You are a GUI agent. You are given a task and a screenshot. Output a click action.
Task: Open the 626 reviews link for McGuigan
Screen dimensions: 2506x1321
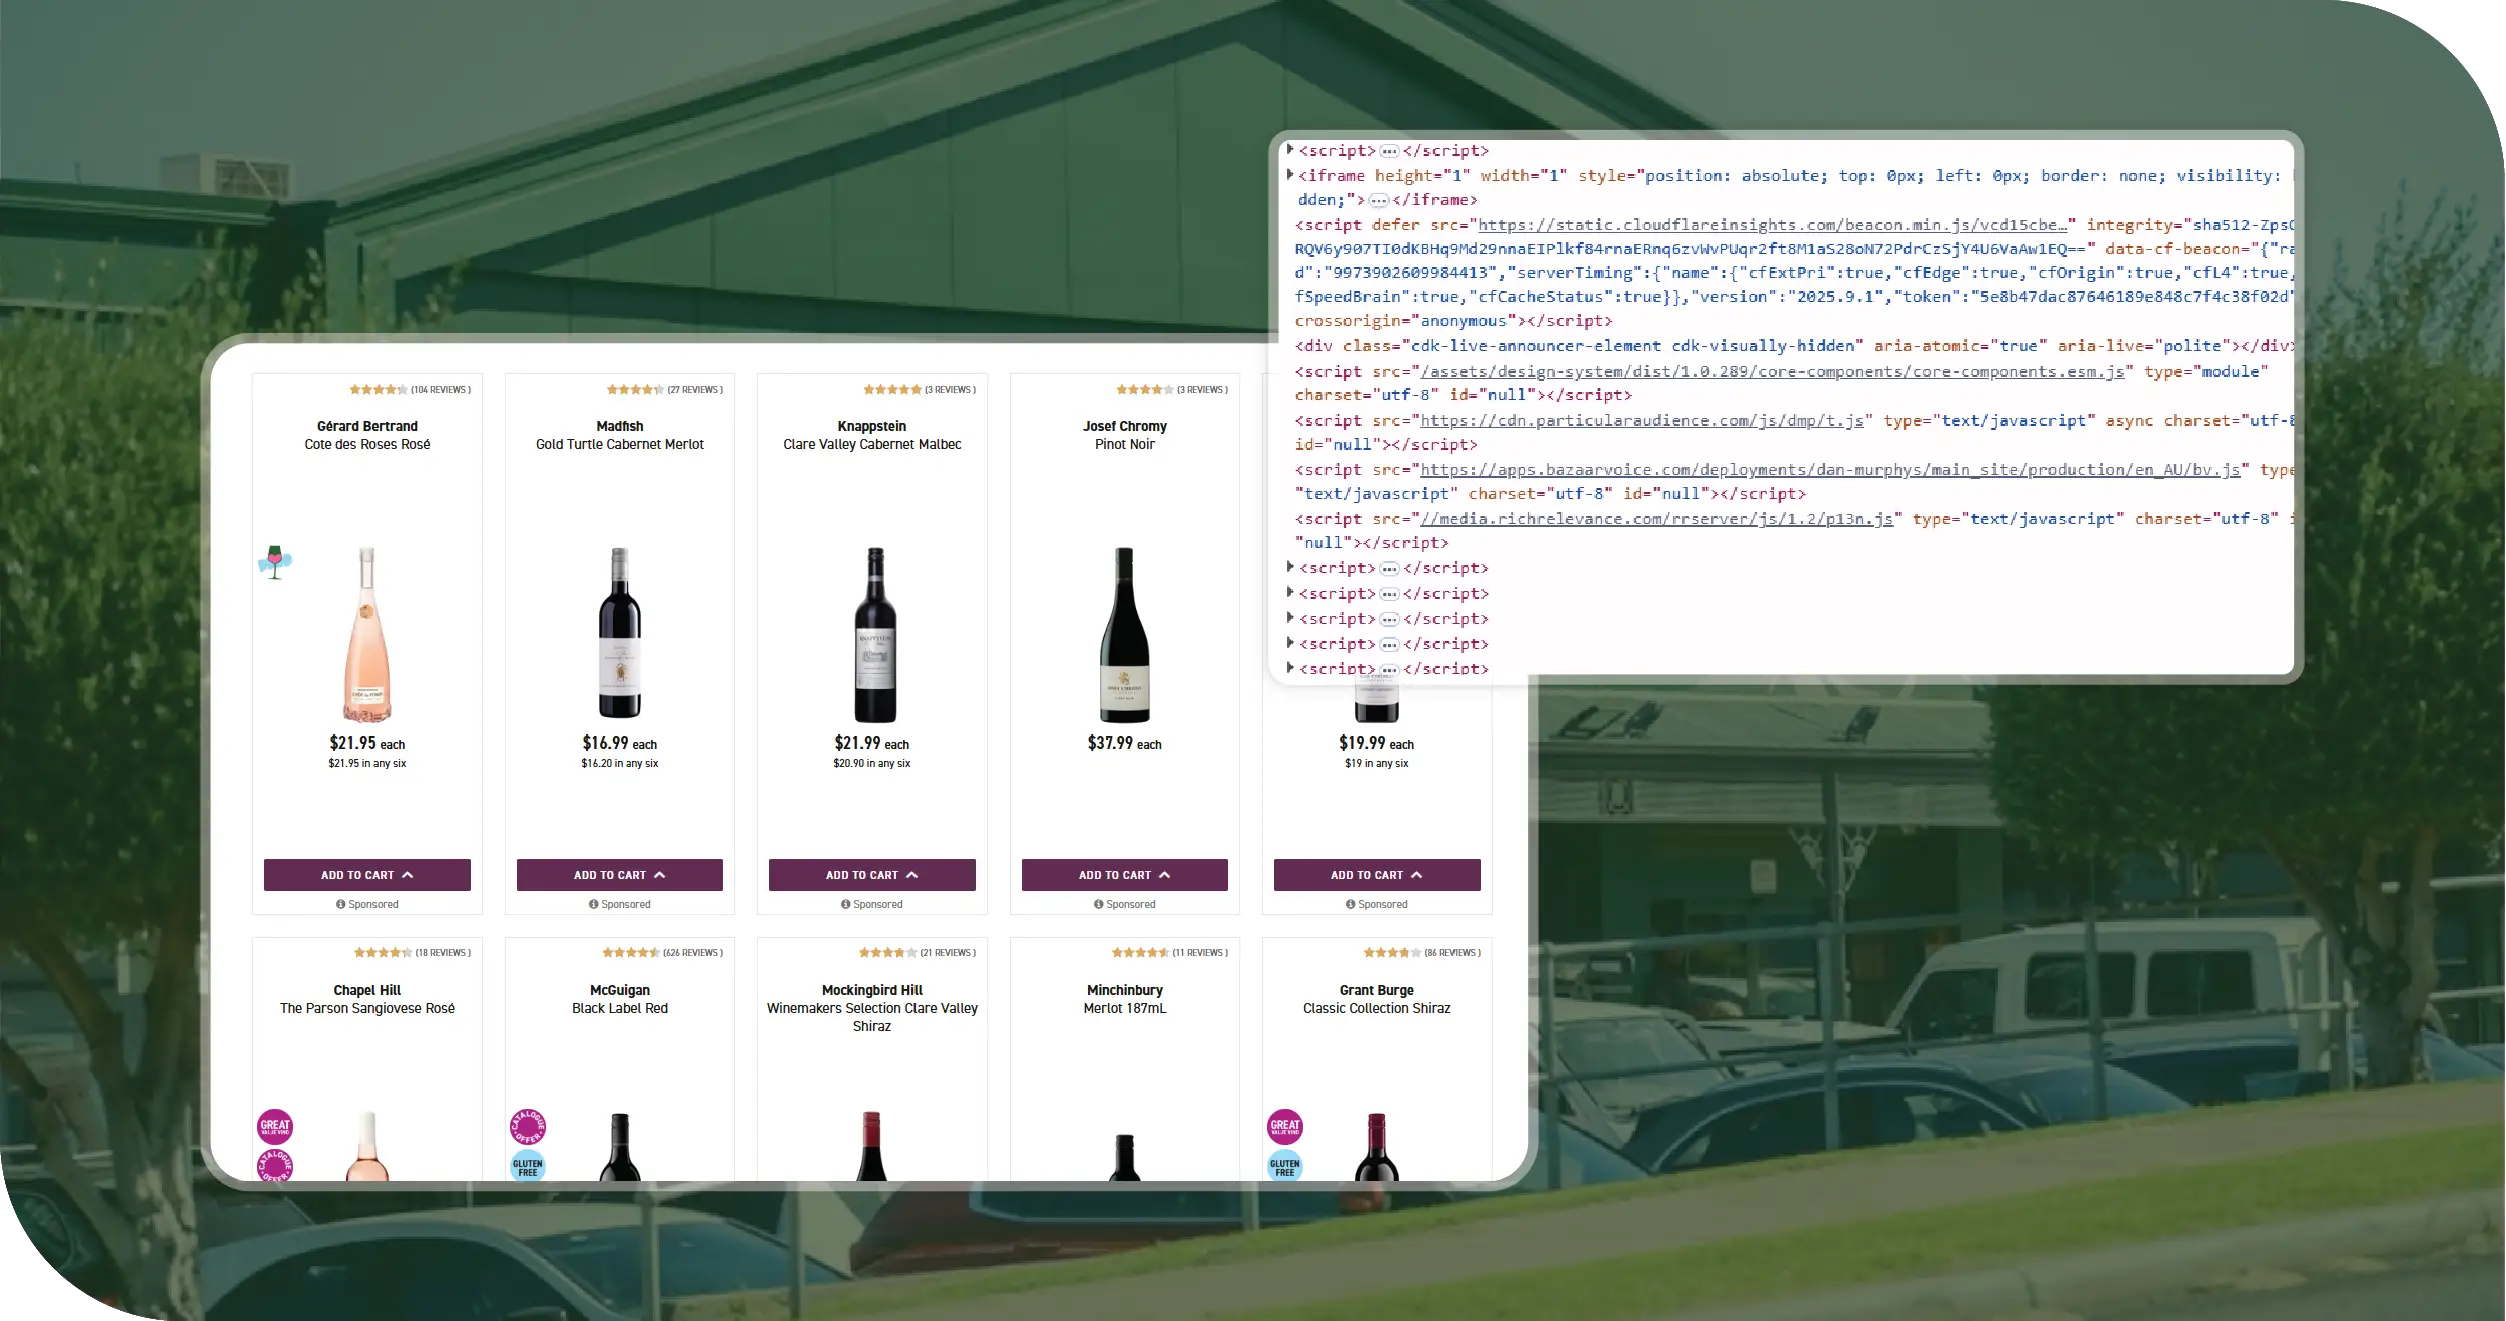pyautogui.click(x=693, y=953)
